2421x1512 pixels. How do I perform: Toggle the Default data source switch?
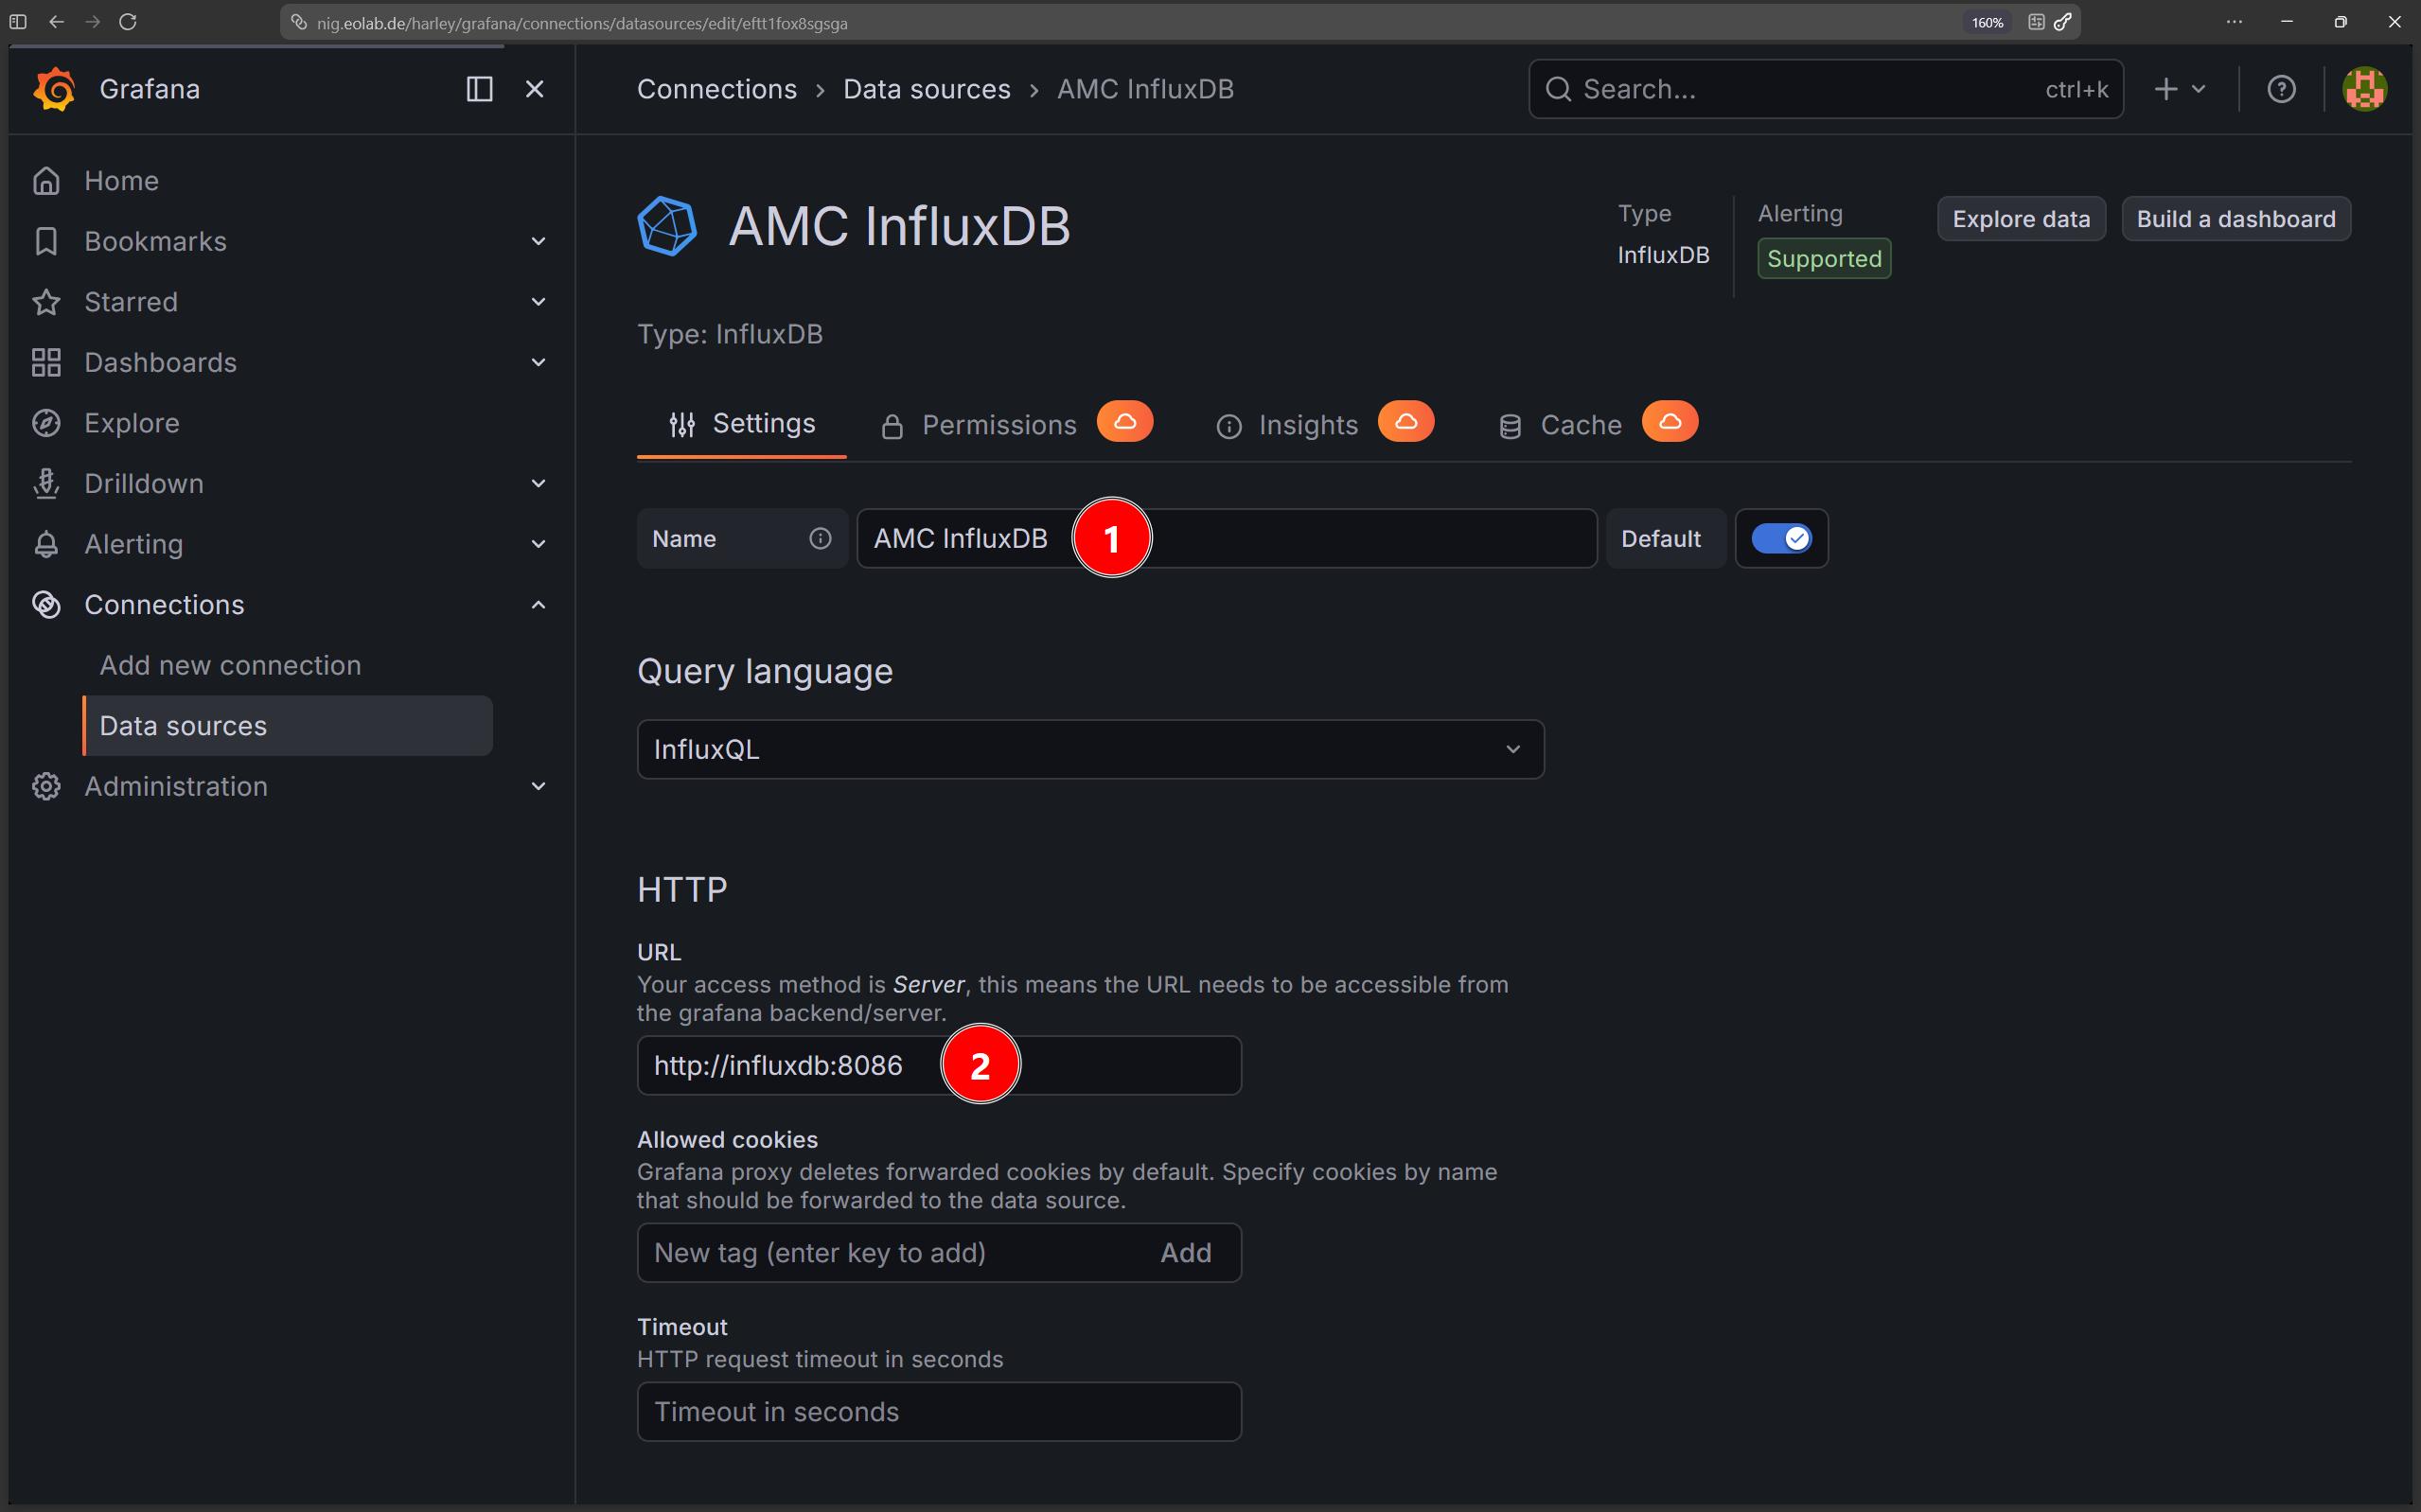(x=1781, y=539)
